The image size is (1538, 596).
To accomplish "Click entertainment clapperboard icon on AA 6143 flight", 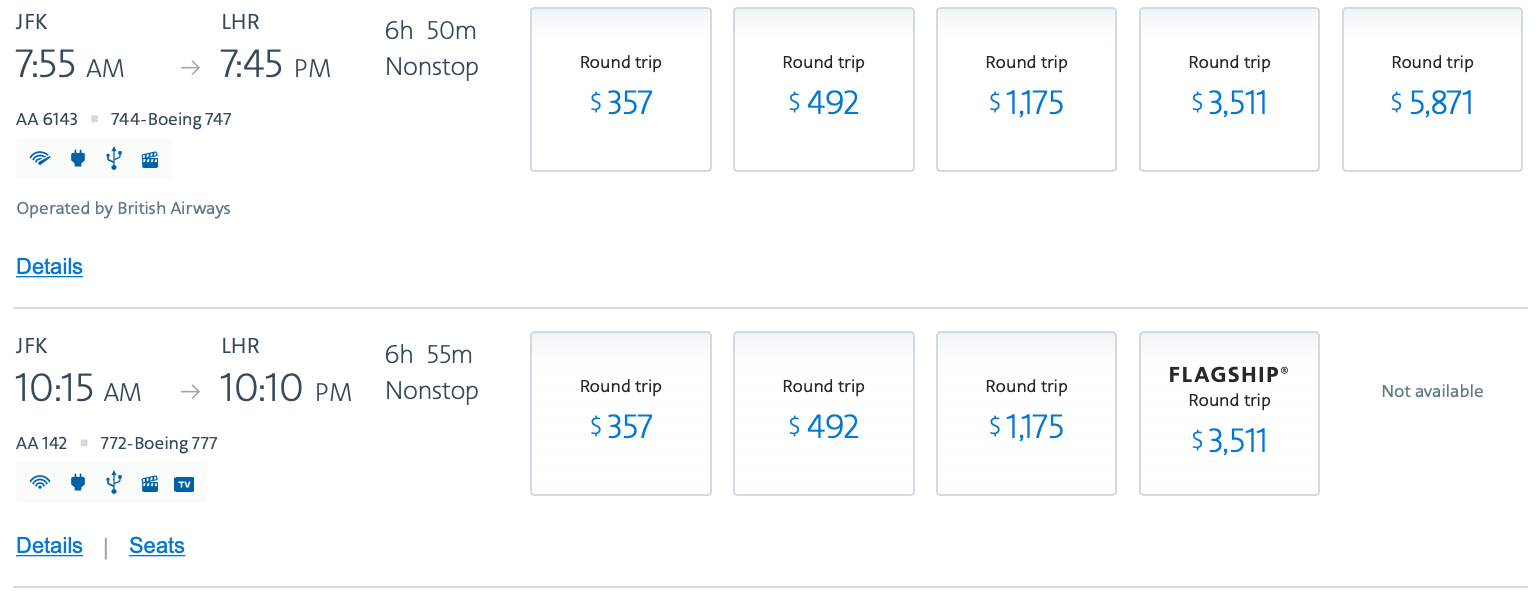I will click(x=150, y=158).
